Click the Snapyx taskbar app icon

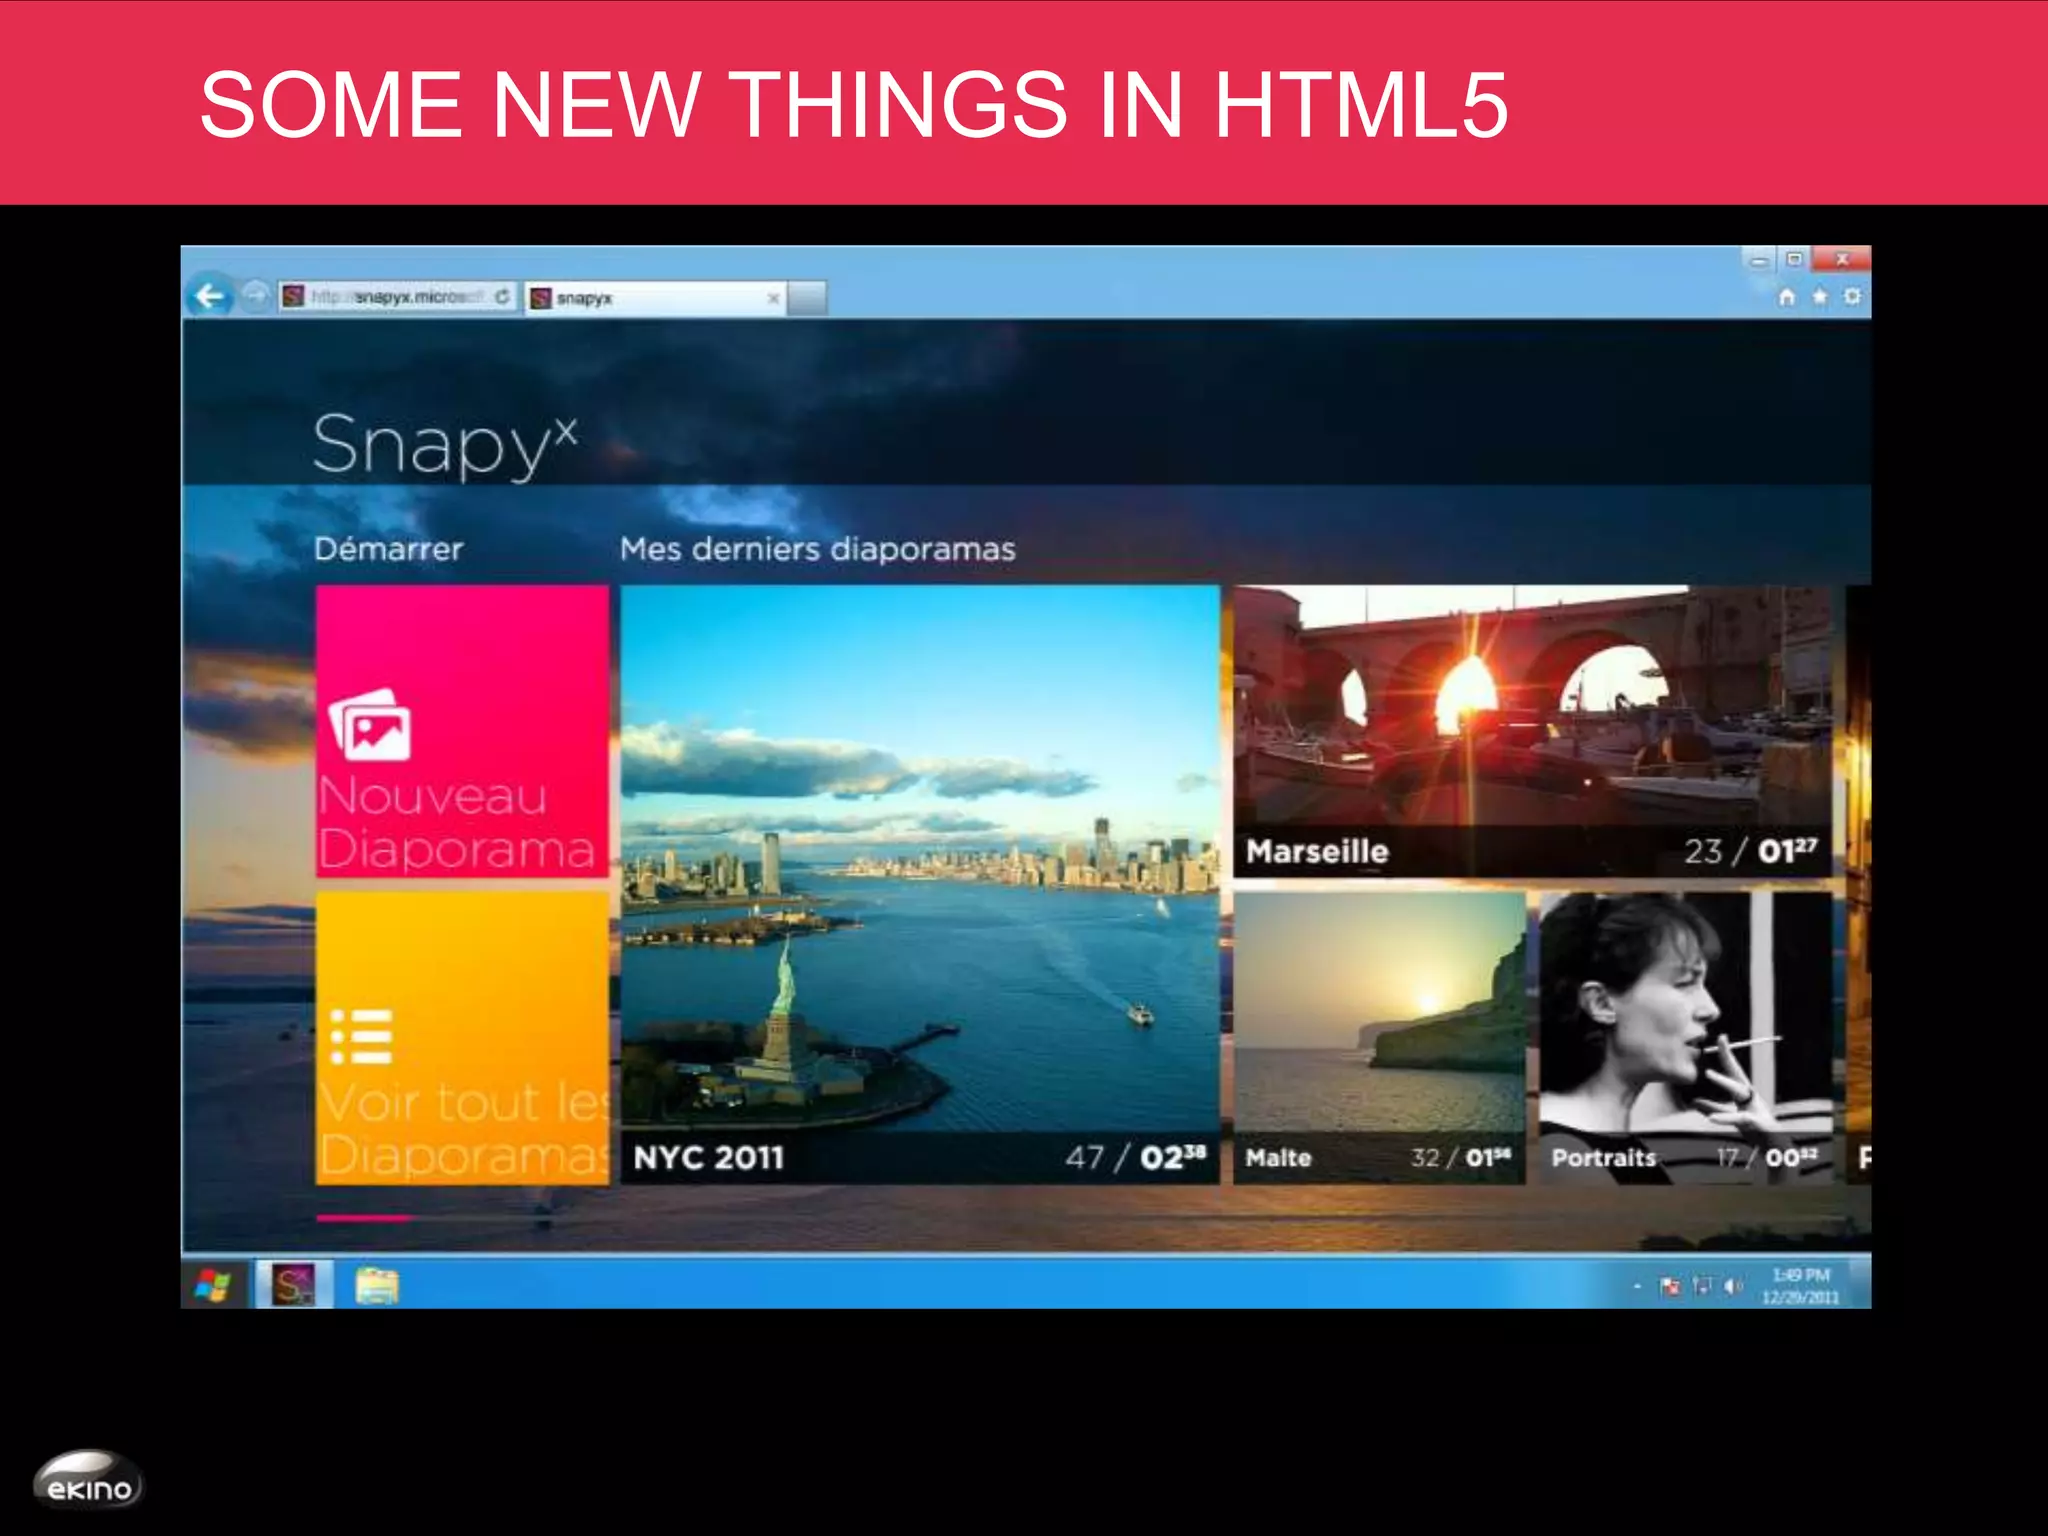(x=293, y=1284)
